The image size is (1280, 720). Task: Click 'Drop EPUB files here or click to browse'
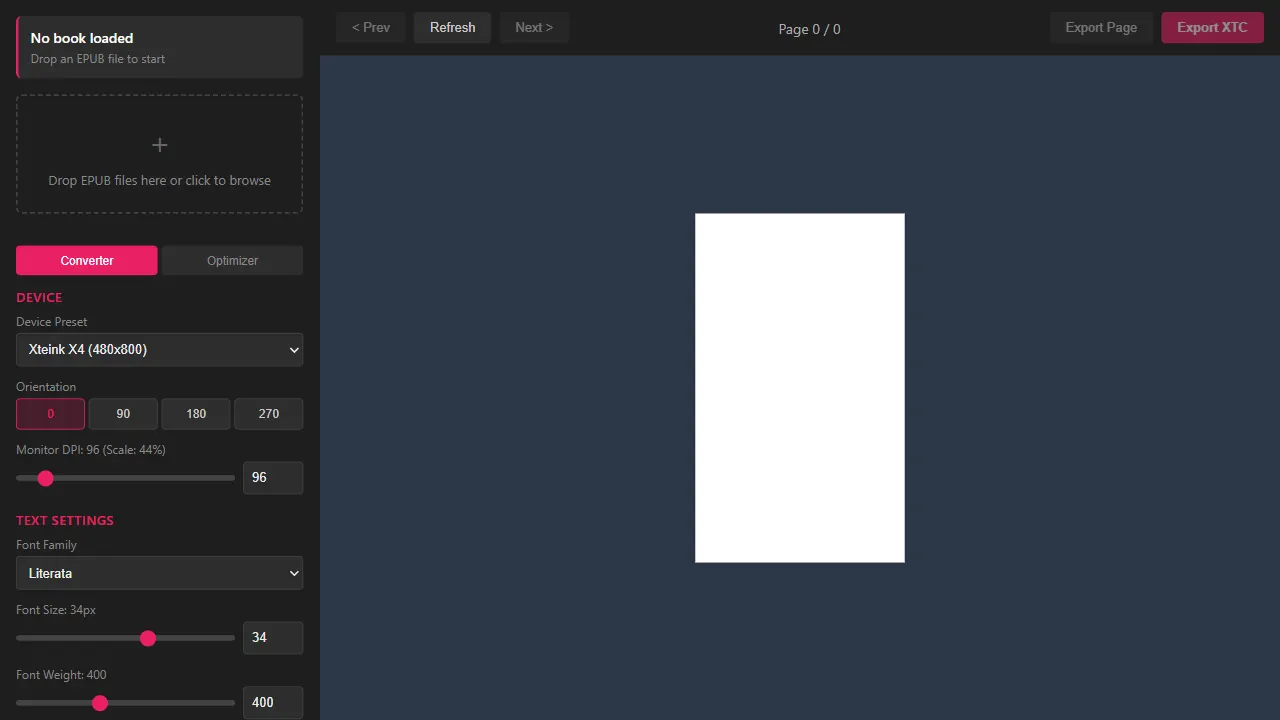159,181
